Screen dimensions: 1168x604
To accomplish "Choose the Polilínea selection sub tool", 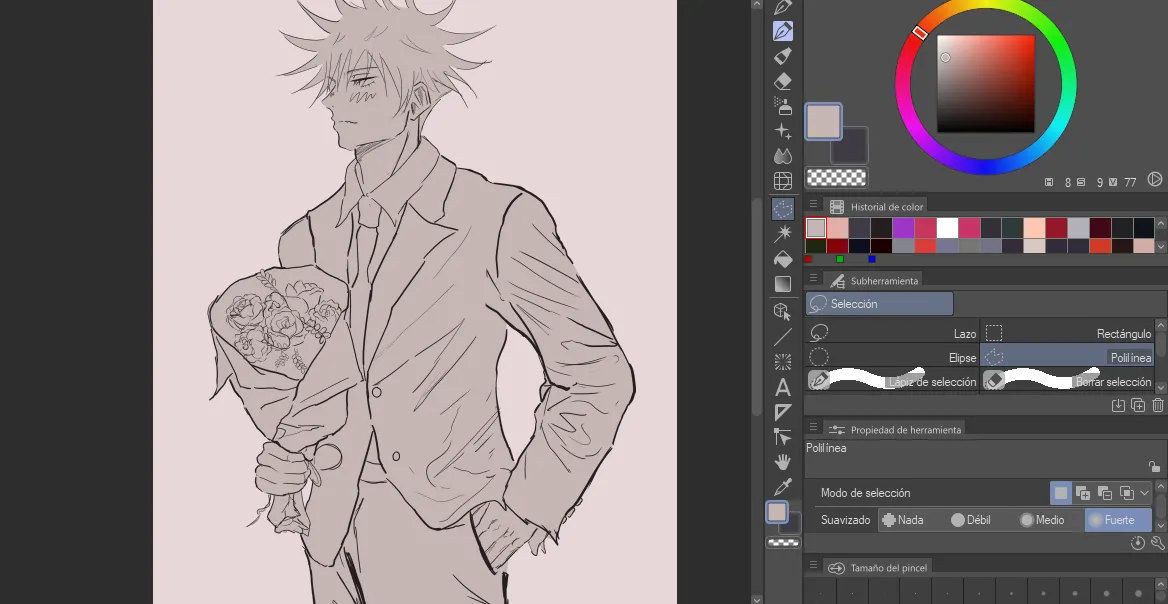I will point(1067,357).
